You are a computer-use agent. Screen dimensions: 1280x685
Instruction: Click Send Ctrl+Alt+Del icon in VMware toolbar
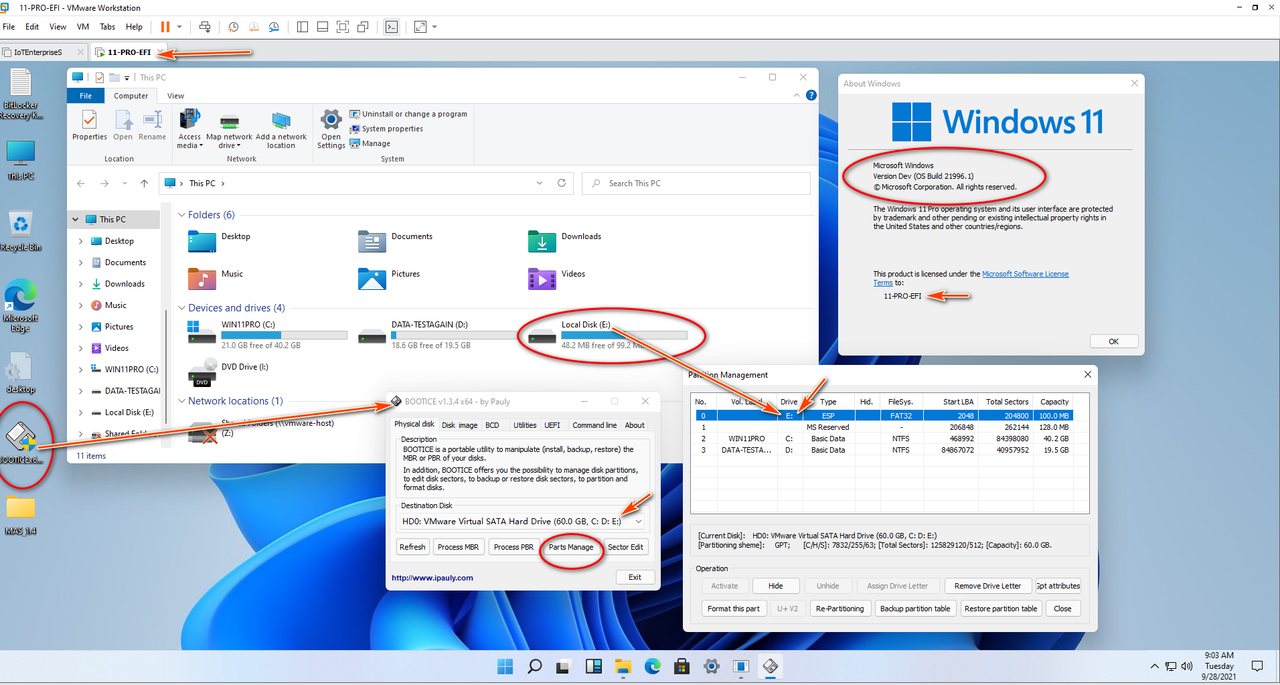pos(205,27)
